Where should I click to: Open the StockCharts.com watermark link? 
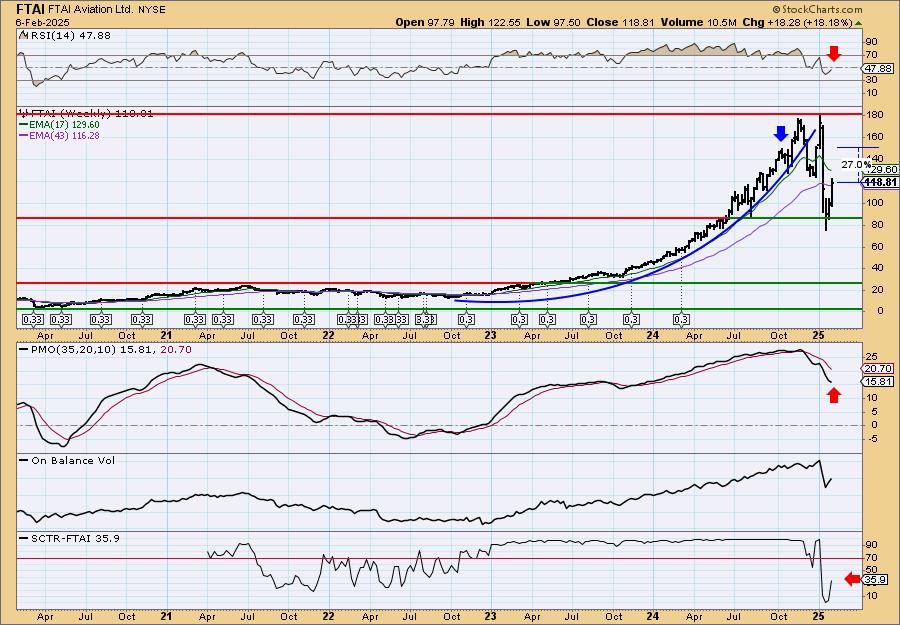817,9
